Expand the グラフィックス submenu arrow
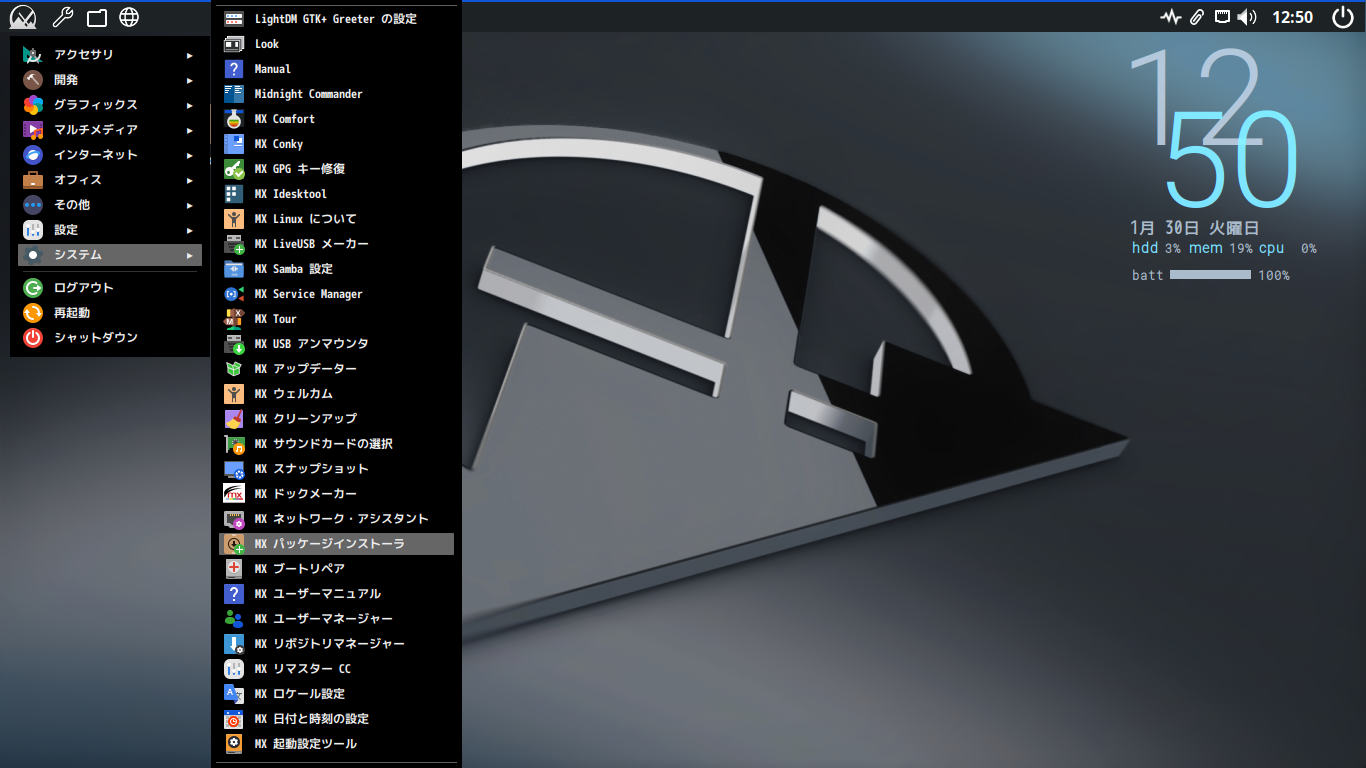Screen dimensions: 1366x768 tap(190, 106)
